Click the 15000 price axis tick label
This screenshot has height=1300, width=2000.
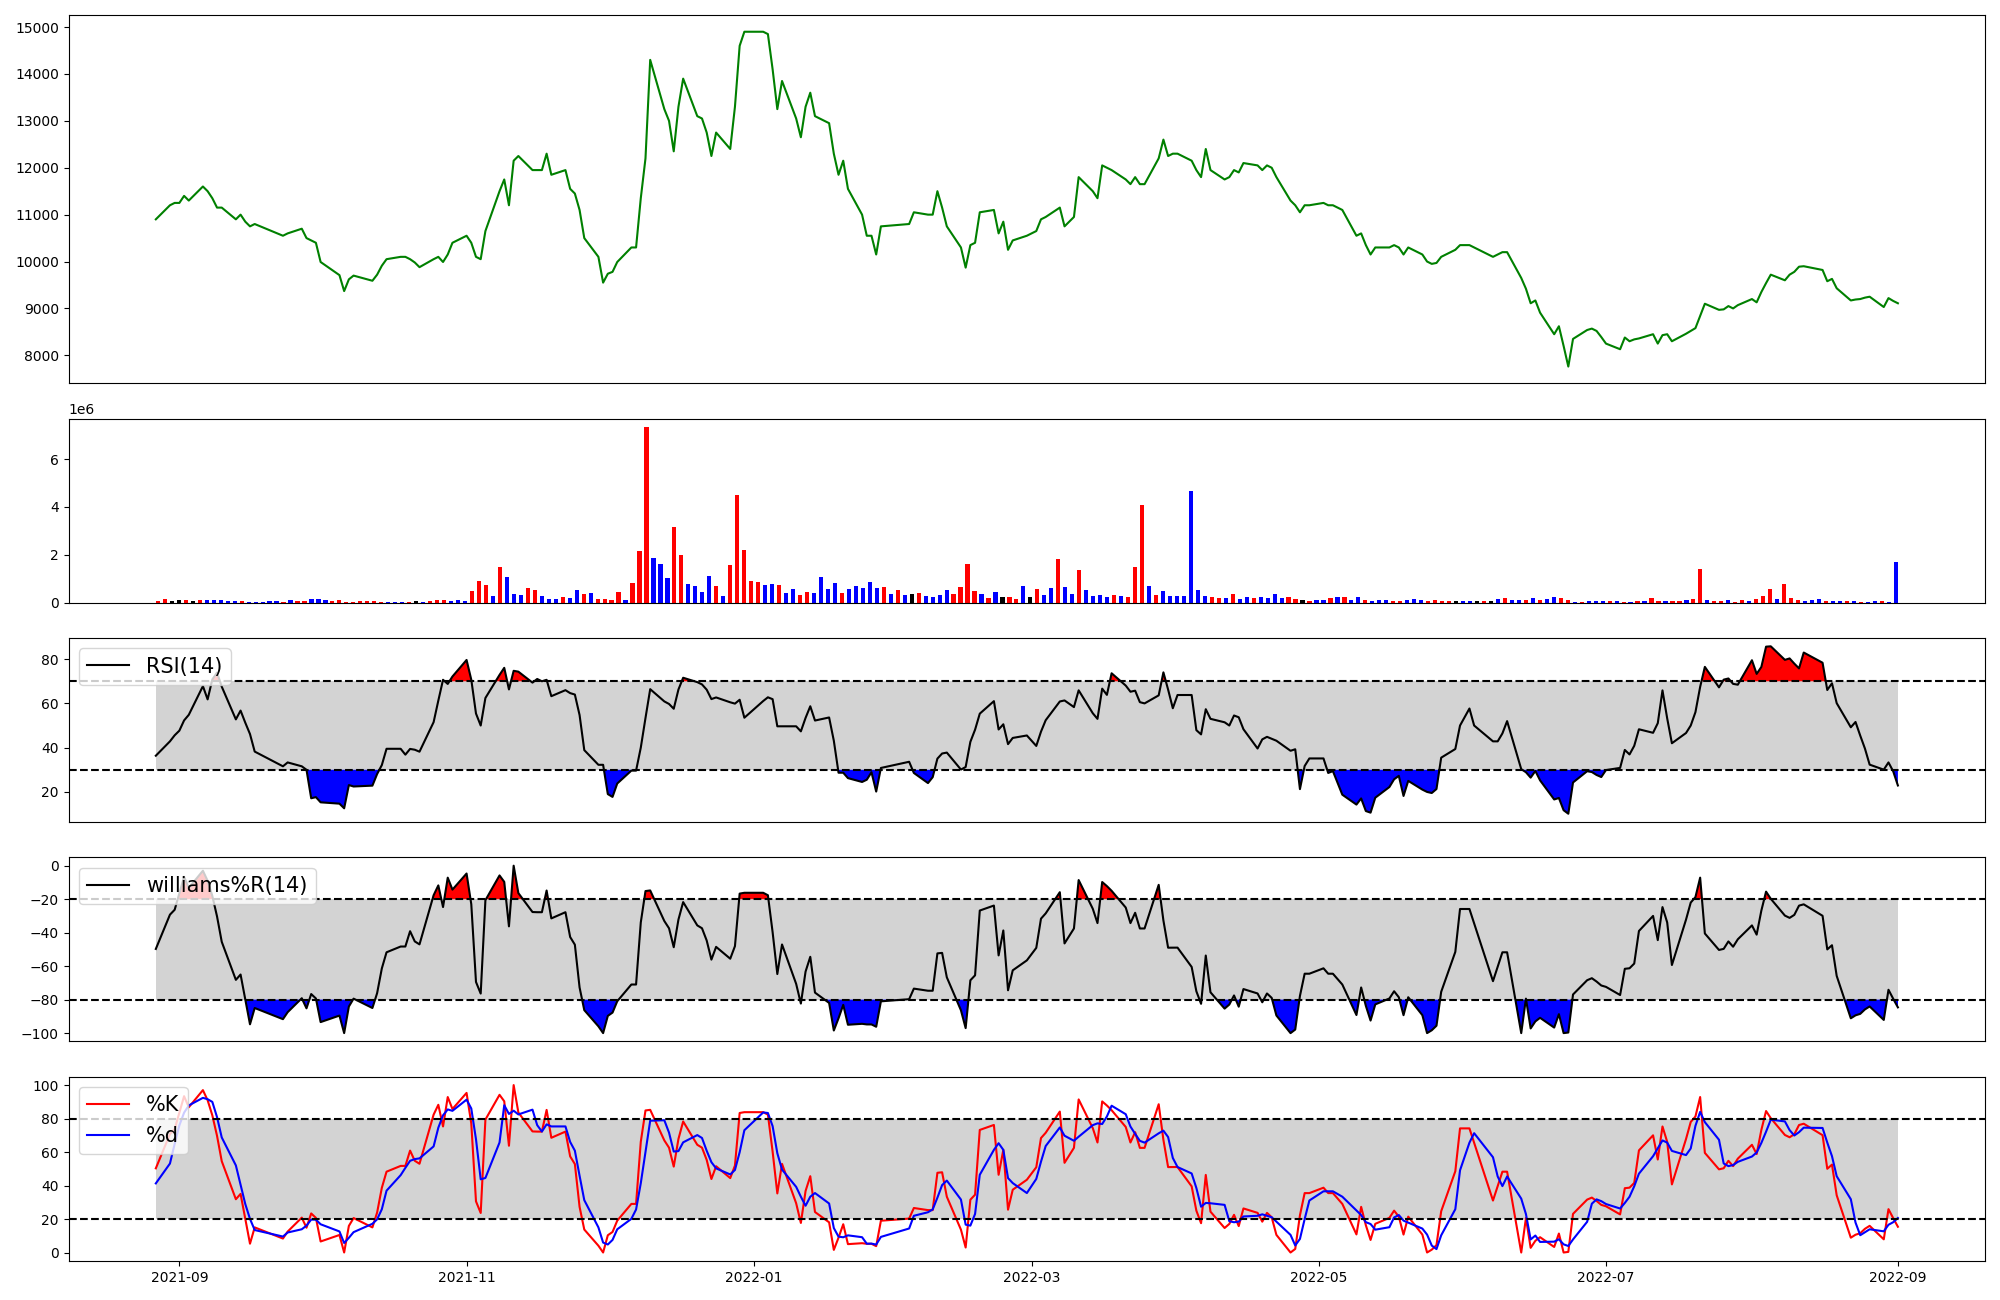coord(37,28)
